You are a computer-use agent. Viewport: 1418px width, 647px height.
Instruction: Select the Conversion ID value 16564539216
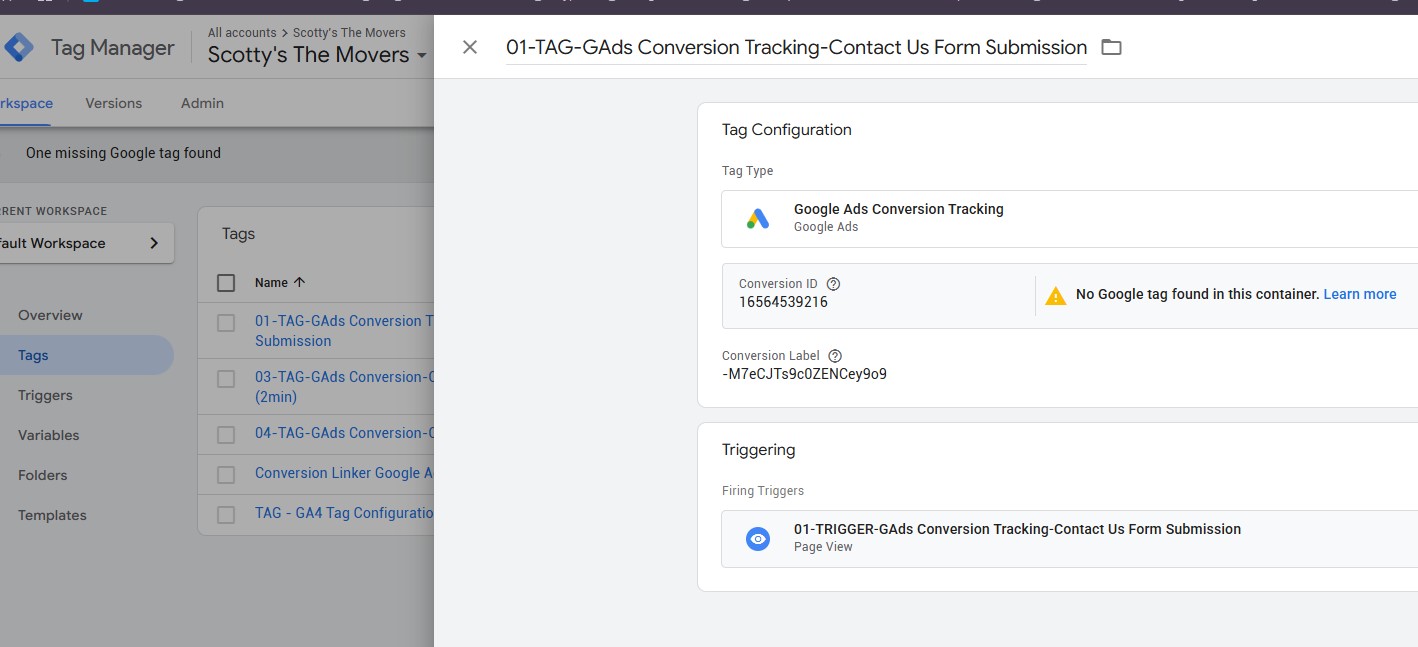pos(783,302)
